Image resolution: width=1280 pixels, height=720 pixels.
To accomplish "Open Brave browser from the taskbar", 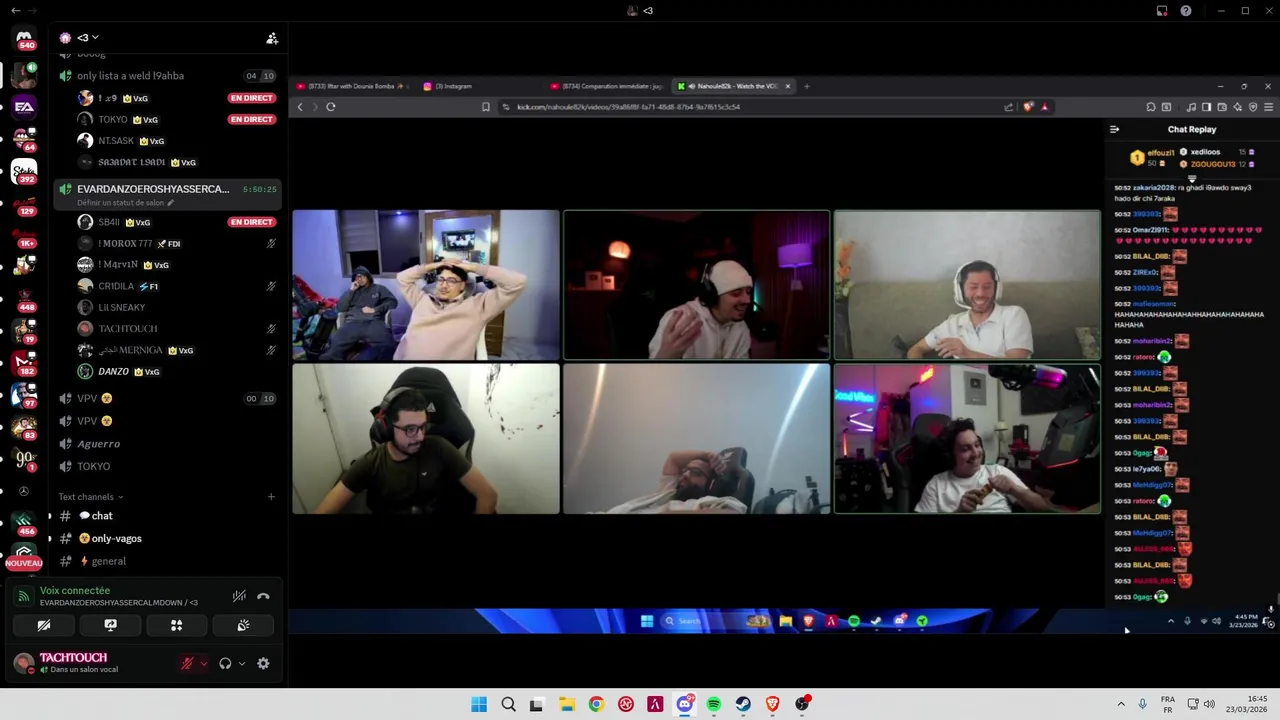I will 772,704.
